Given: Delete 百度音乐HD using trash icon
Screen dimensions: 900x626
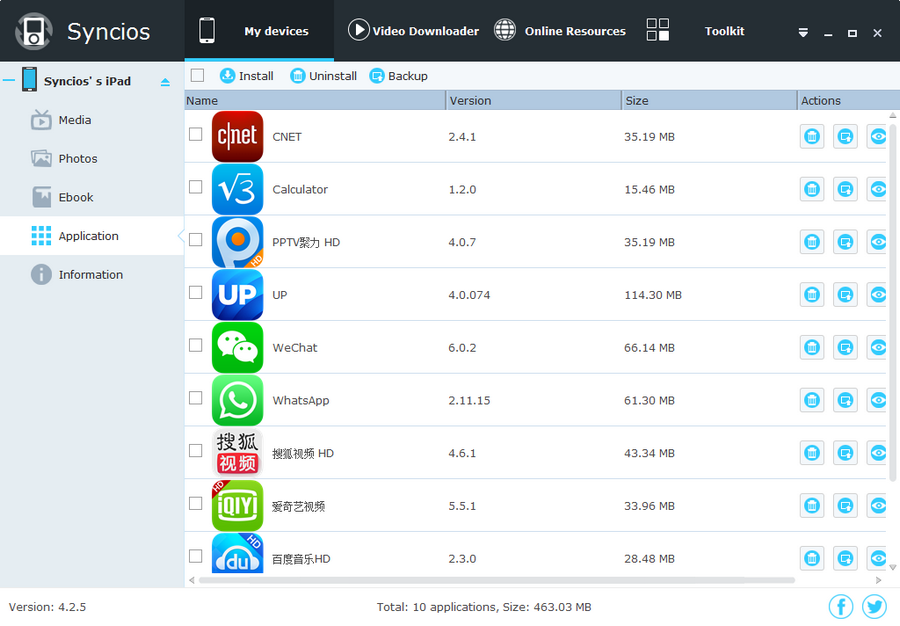Looking at the screenshot, I should (x=812, y=558).
